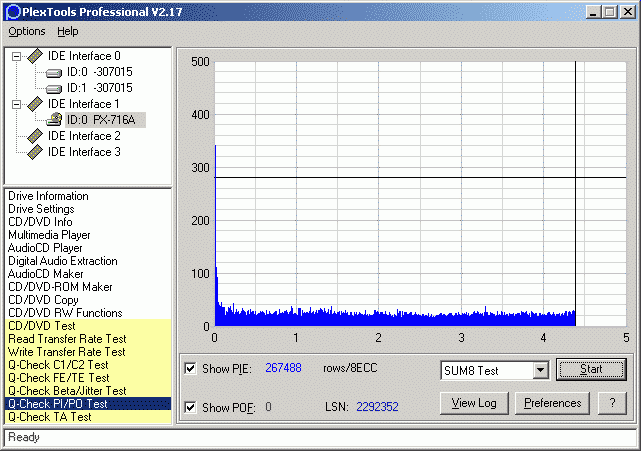
Task: Click the View Log button
Action: [474, 403]
